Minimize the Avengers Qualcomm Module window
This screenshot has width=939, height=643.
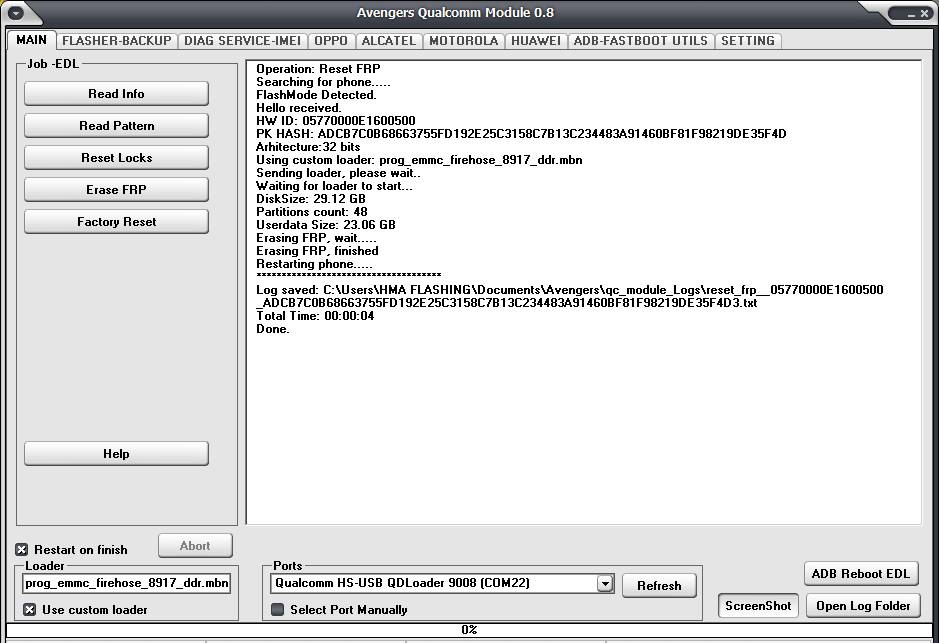pos(911,14)
